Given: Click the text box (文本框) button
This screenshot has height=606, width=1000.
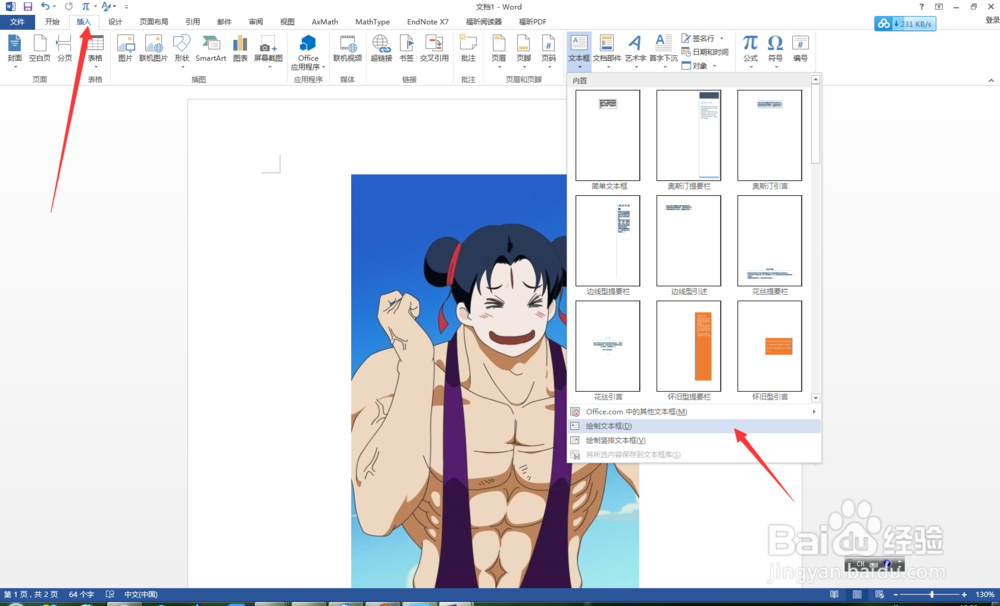Looking at the screenshot, I should point(579,51).
